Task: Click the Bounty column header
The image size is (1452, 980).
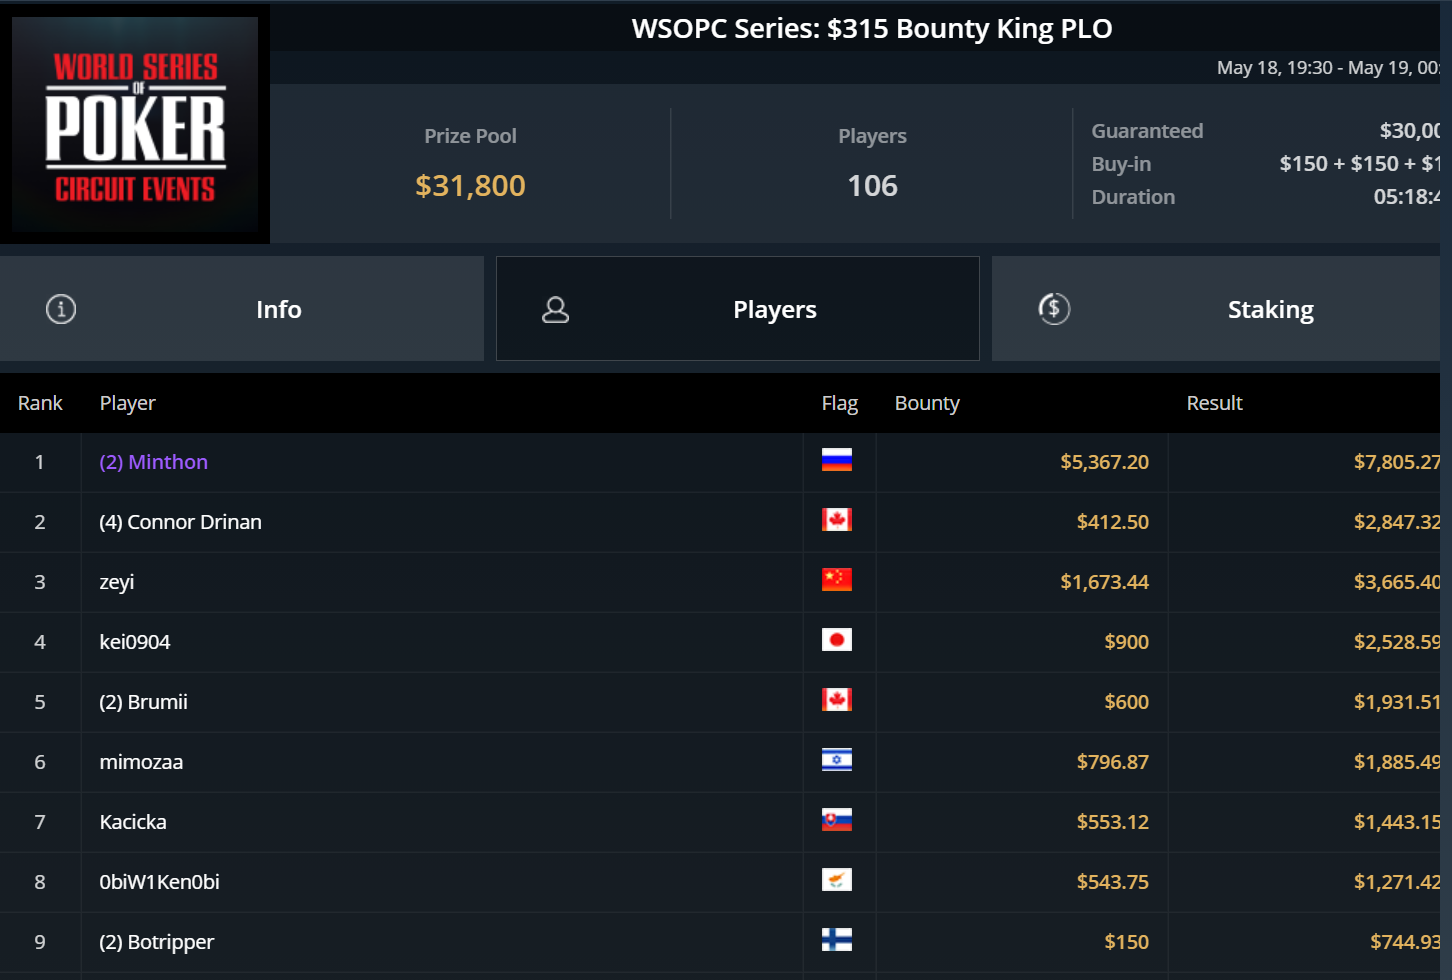Action: [x=927, y=403]
